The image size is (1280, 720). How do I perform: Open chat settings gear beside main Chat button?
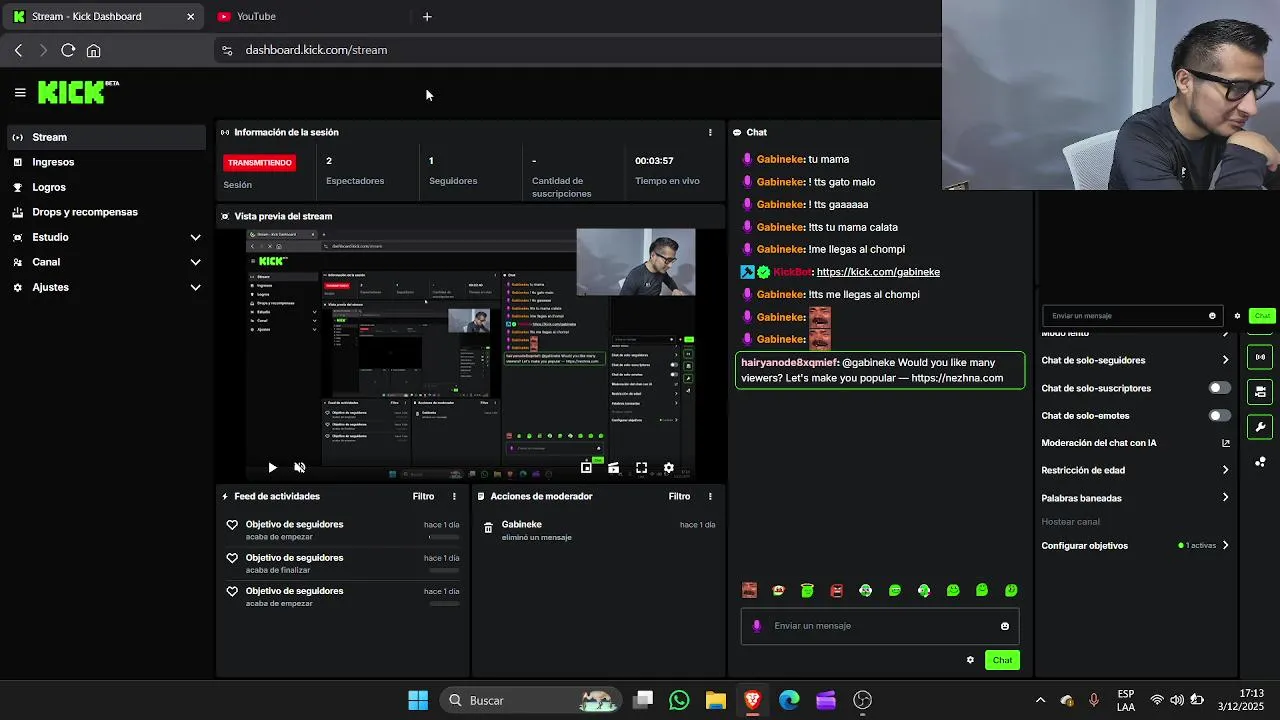970,660
